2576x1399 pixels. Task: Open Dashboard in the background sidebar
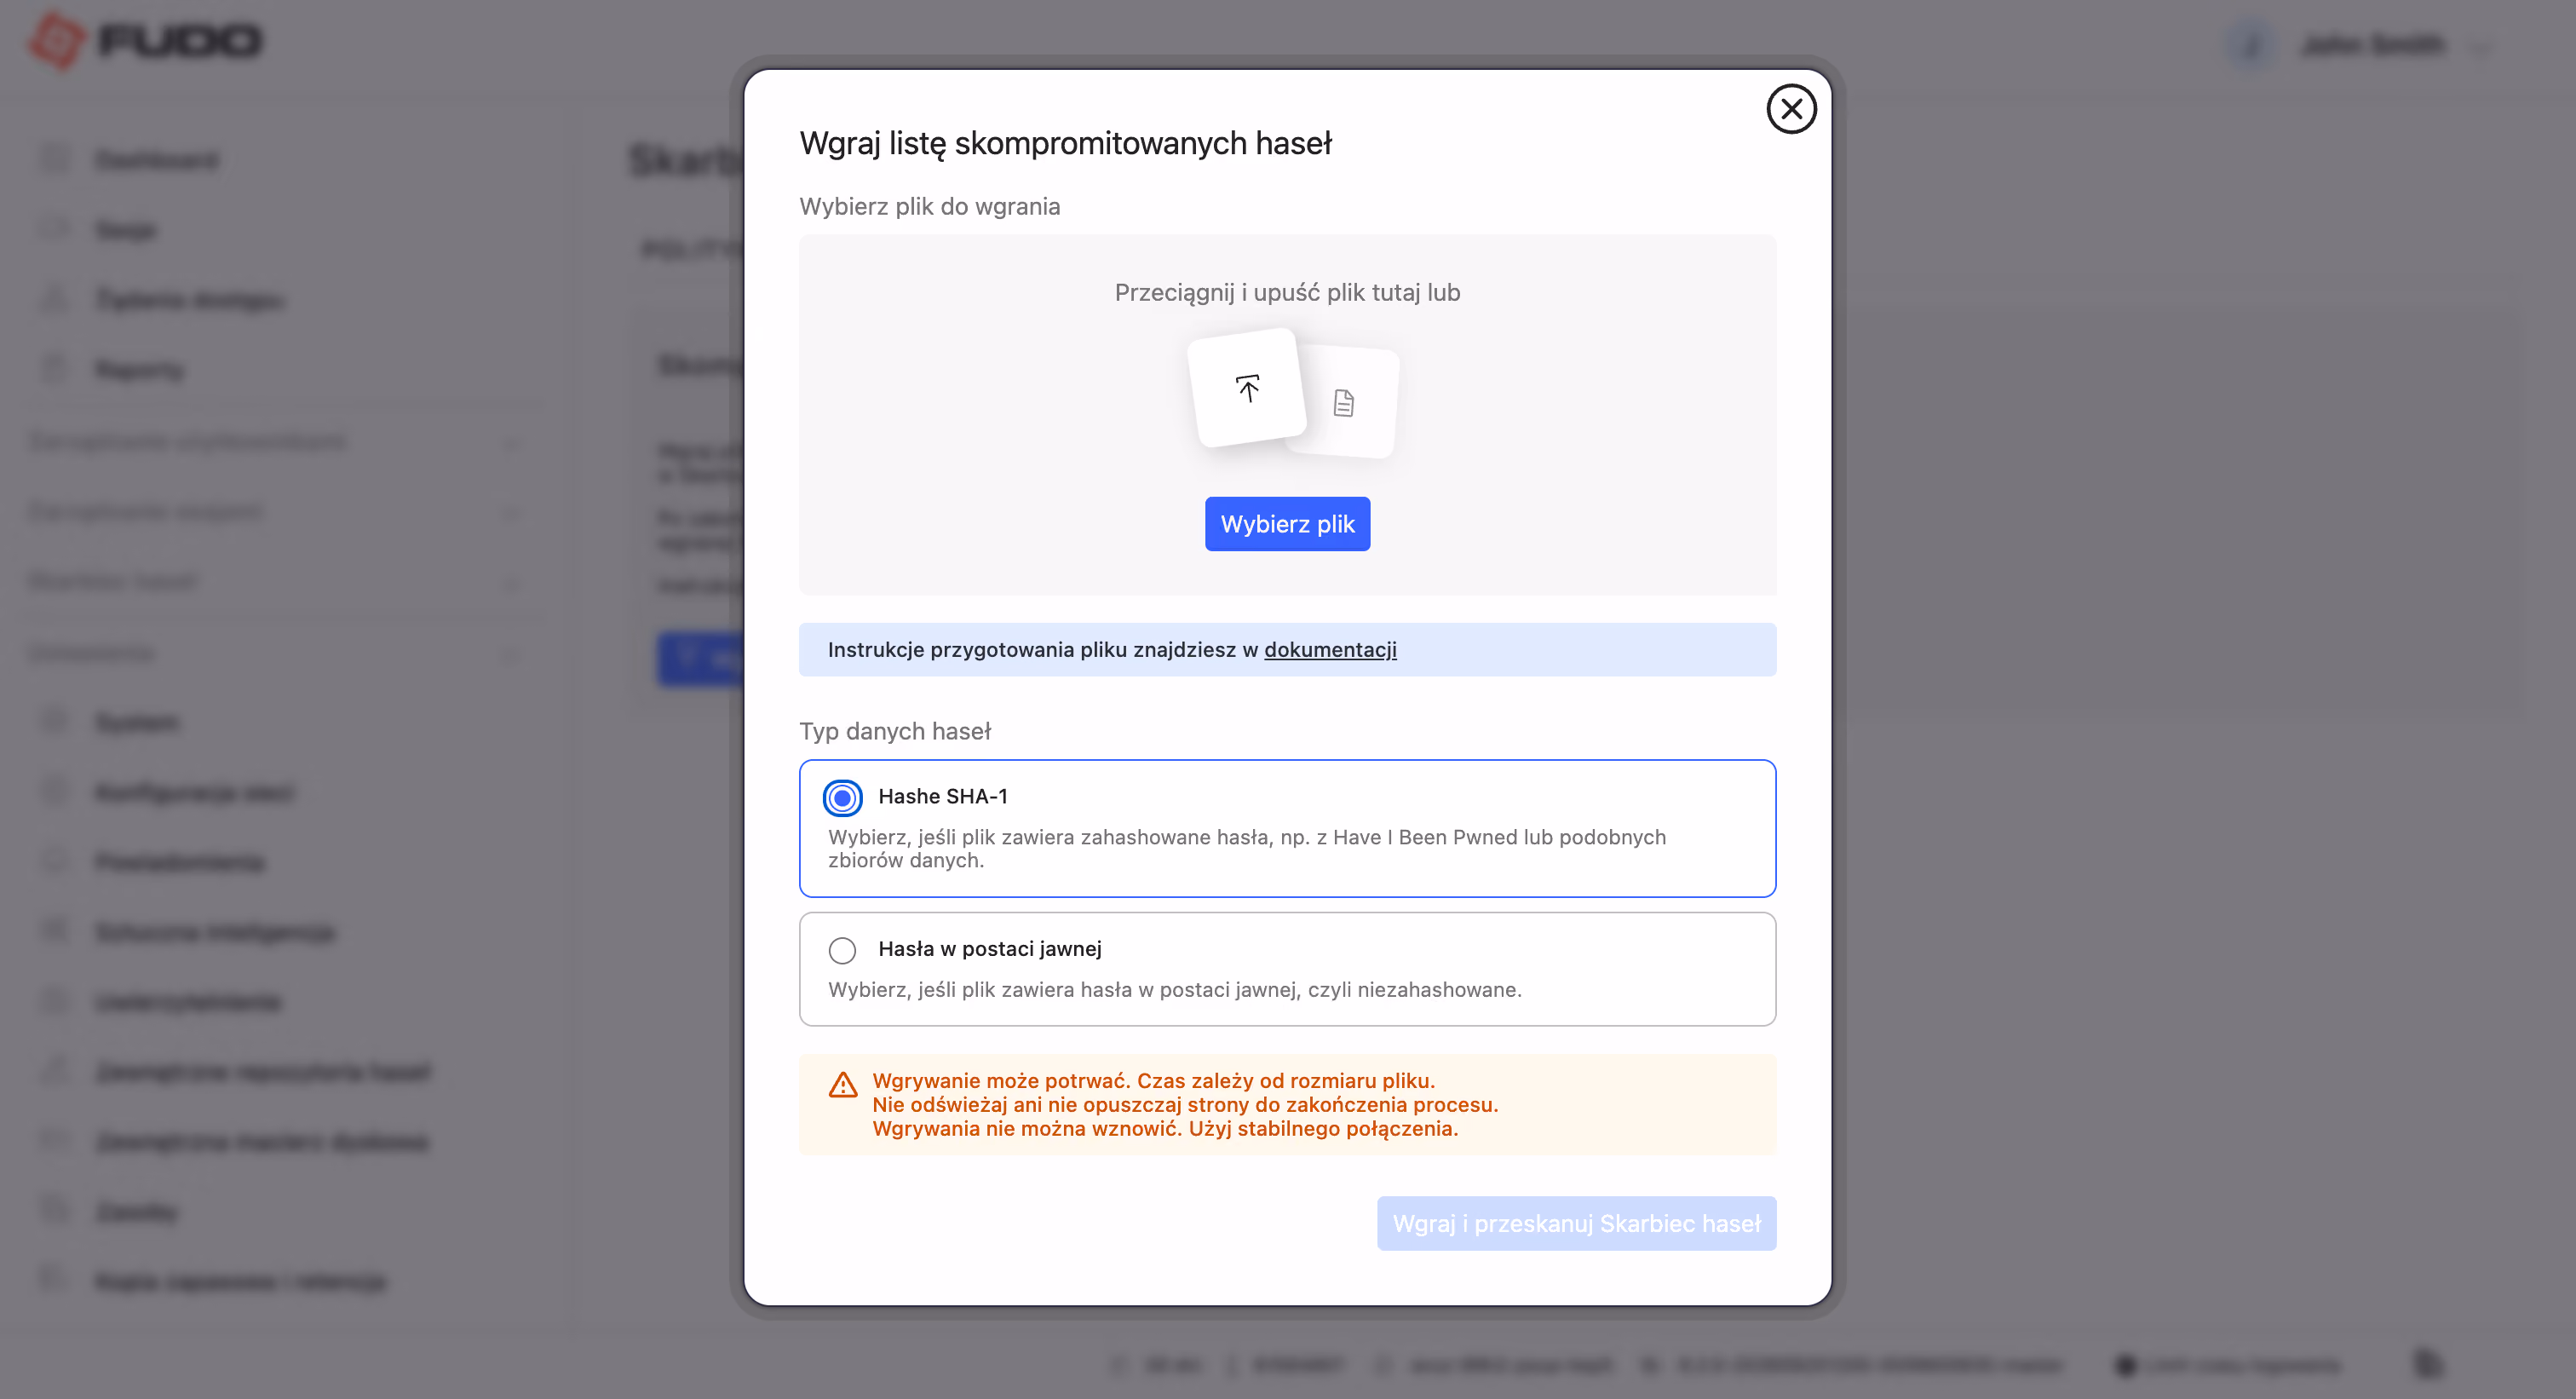pyautogui.click(x=157, y=161)
